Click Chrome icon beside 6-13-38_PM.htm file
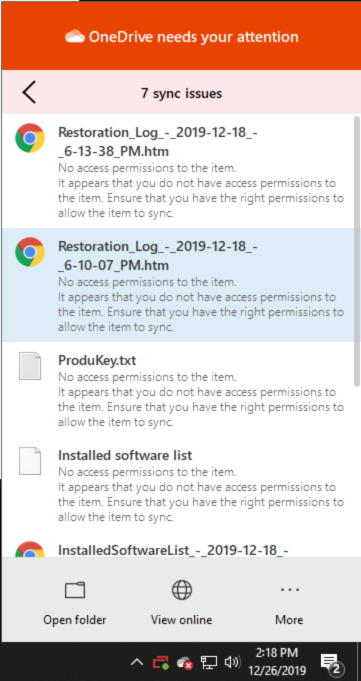This screenshot has height=681, width=361. click(x=30, y=138)
